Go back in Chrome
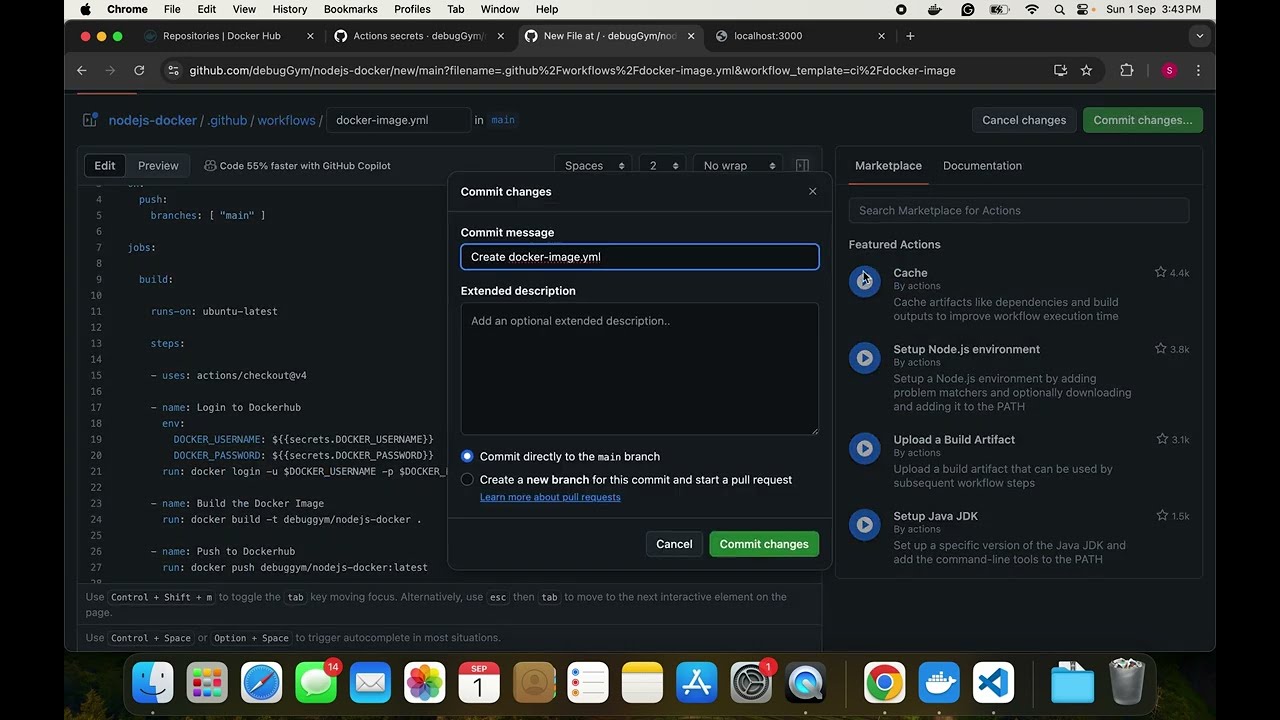Image resolution: width=1280 pixels, height=720 pixels. click(82, 70)
